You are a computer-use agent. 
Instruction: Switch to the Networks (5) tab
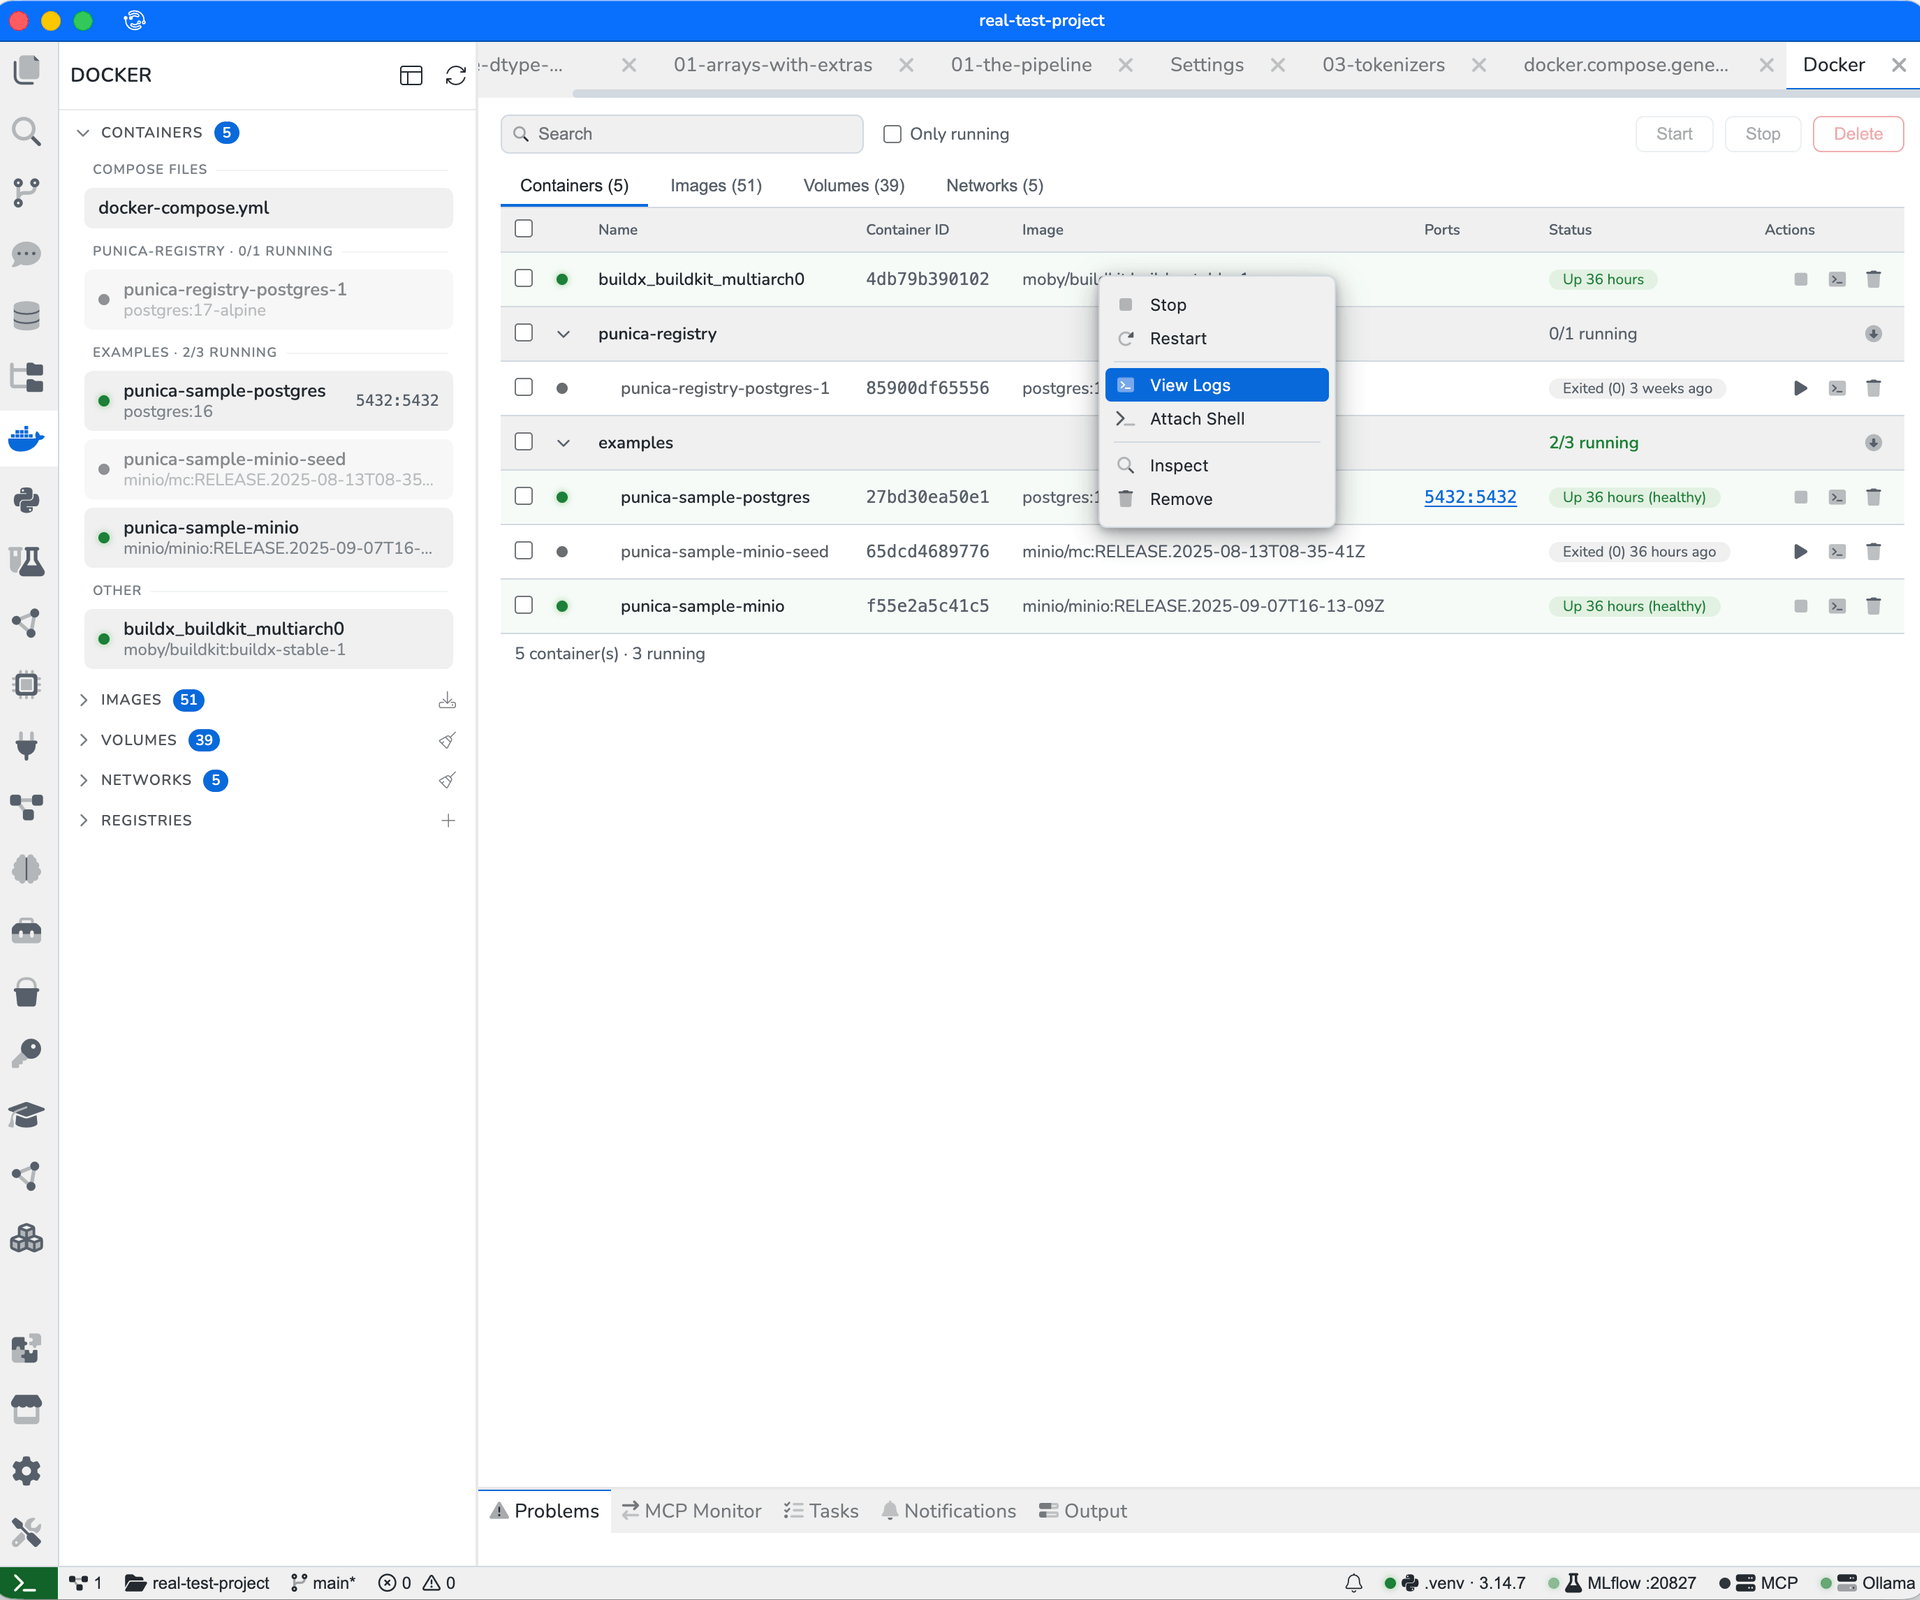point(995,186)
